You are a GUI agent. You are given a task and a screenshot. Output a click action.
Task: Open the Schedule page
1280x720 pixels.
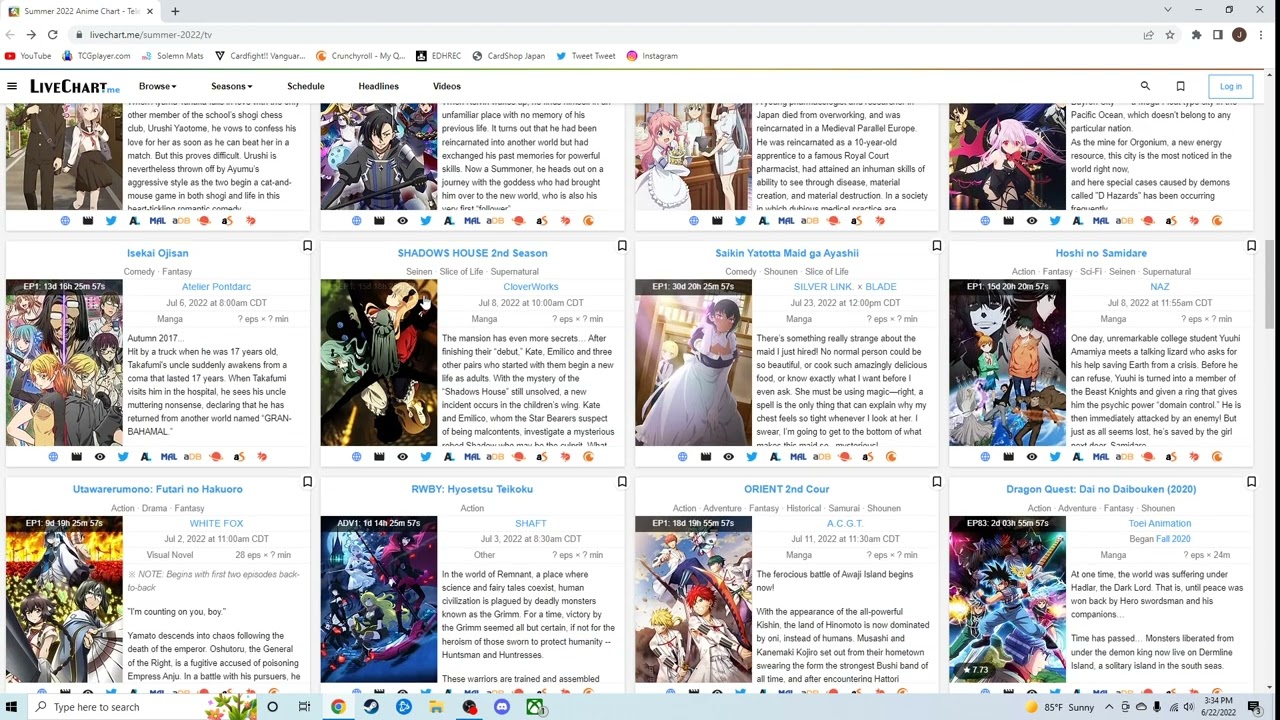pos(305,86)
